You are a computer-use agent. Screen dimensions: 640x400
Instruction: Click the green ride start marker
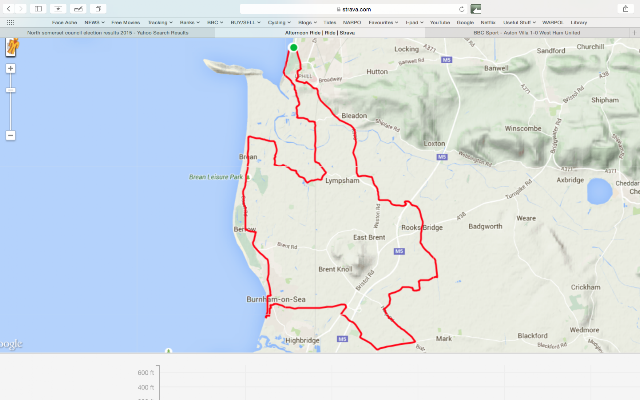click(x=293, y=48)
